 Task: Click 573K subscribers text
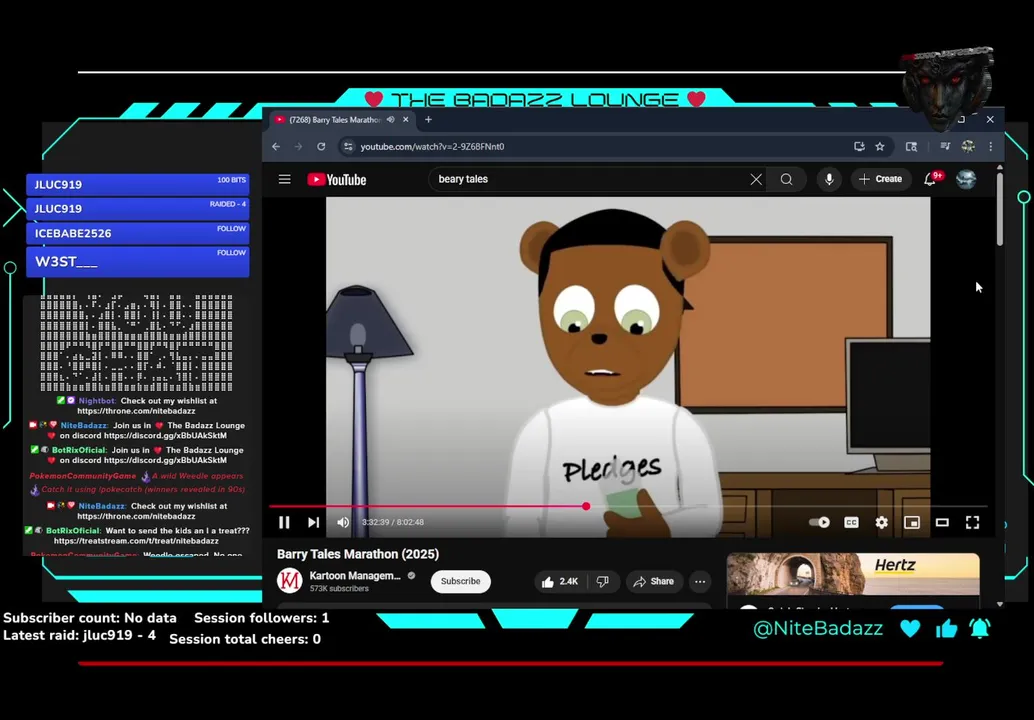339,589
